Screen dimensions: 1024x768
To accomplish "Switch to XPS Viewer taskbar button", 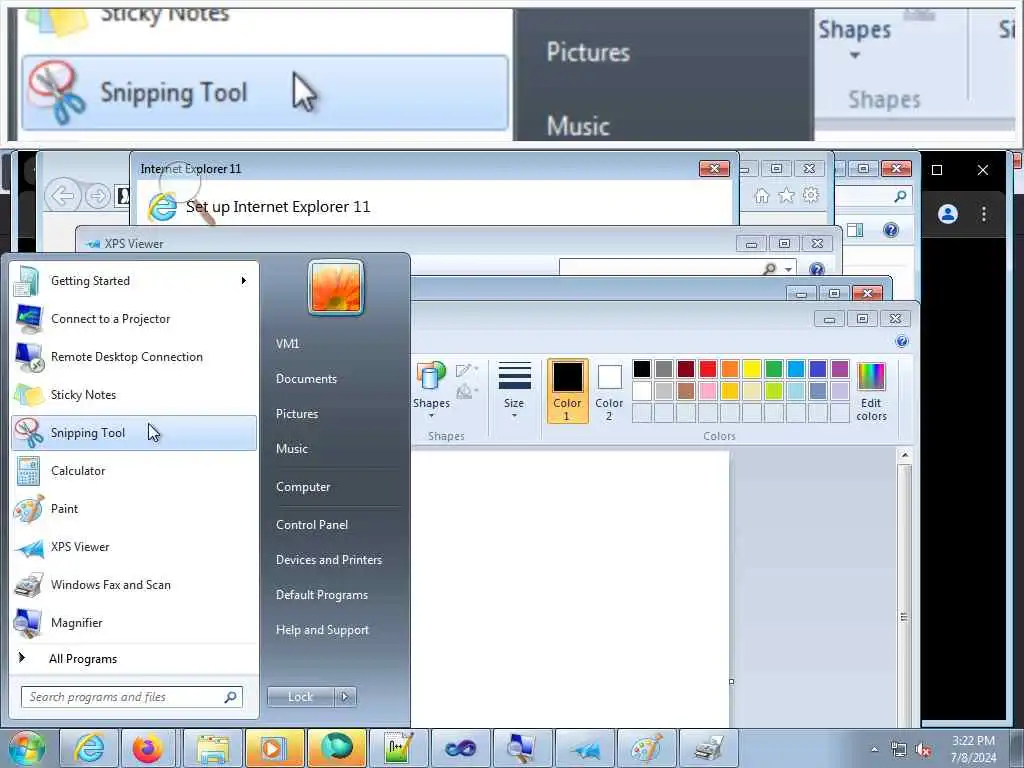I will click(x=584, y=748).
